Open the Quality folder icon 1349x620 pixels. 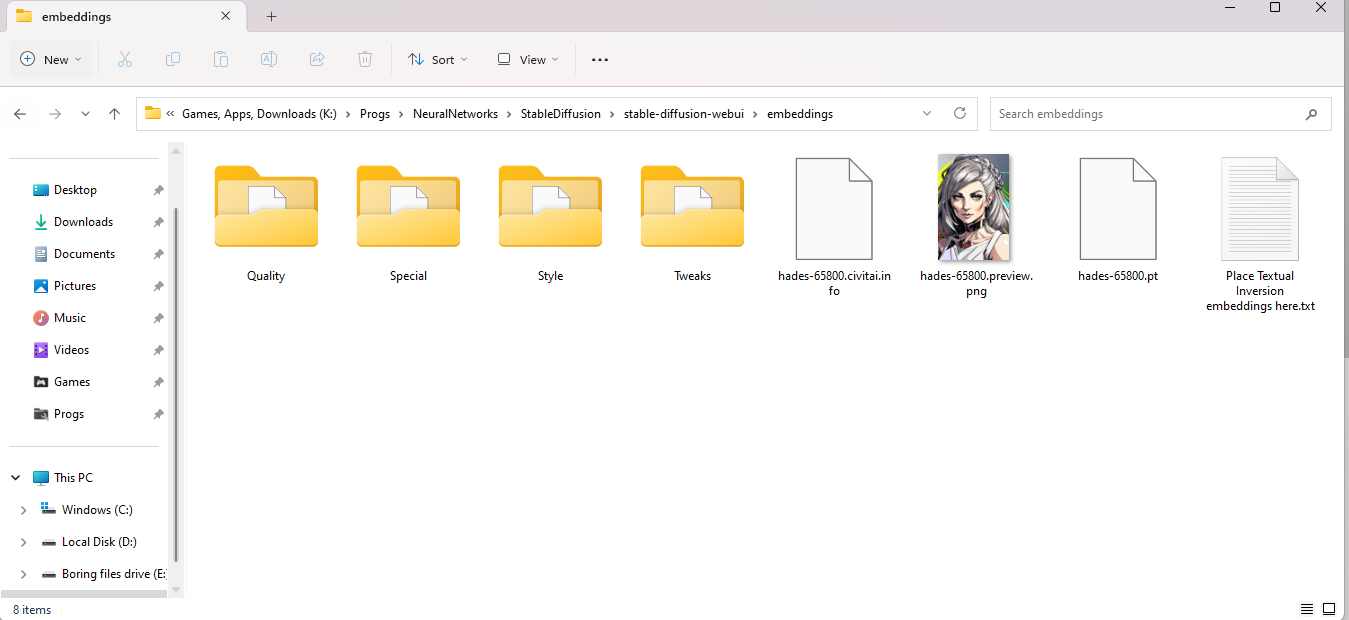[266, 206]
